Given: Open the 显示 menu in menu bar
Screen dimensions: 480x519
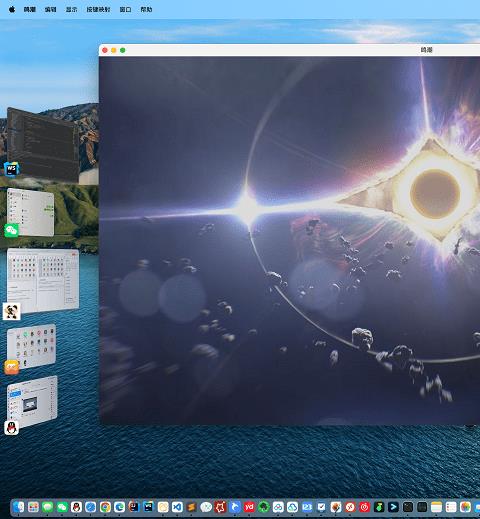Looking at the screenshot, I should [x=71, y=9].
